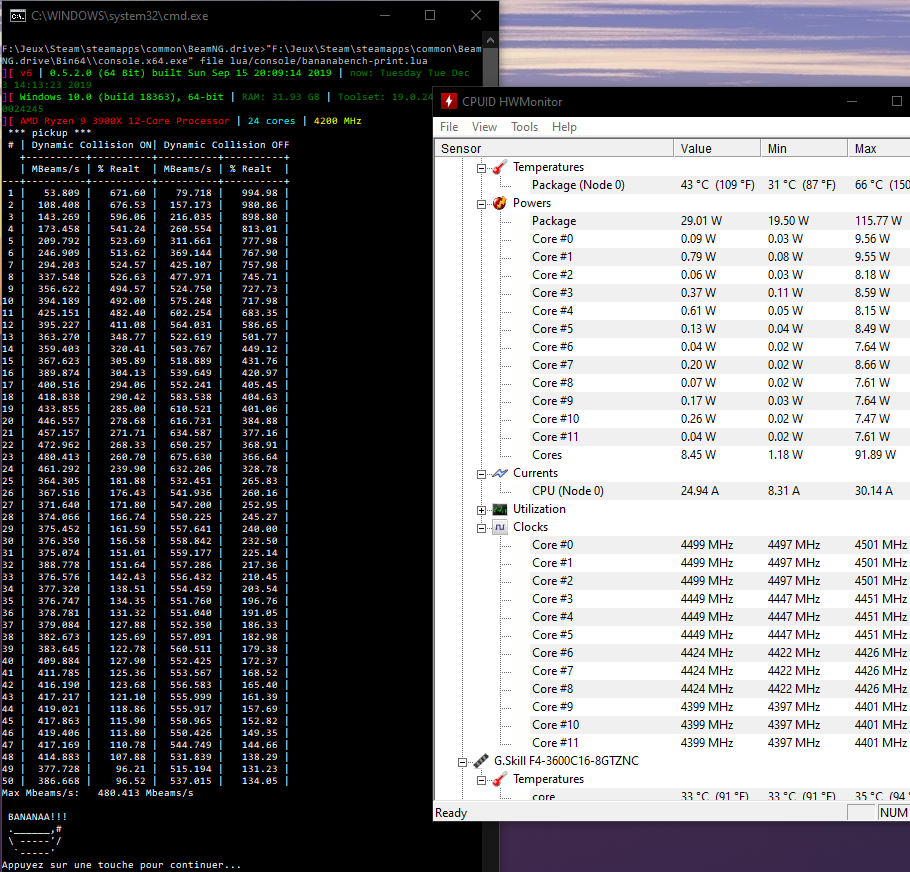Click the 4200 MHz text in console
The width and height of the screenshot is (910, 872).
point(337,121)
